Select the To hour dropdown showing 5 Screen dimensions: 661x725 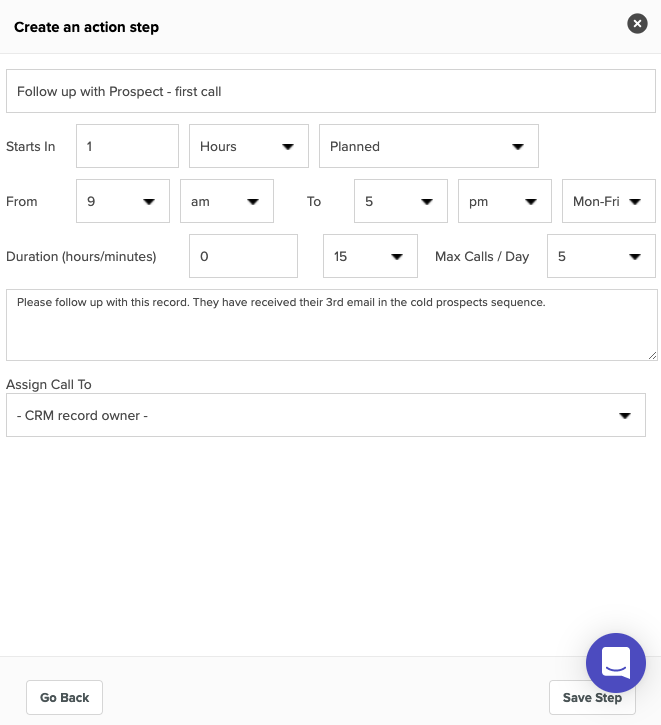point(401,201)
